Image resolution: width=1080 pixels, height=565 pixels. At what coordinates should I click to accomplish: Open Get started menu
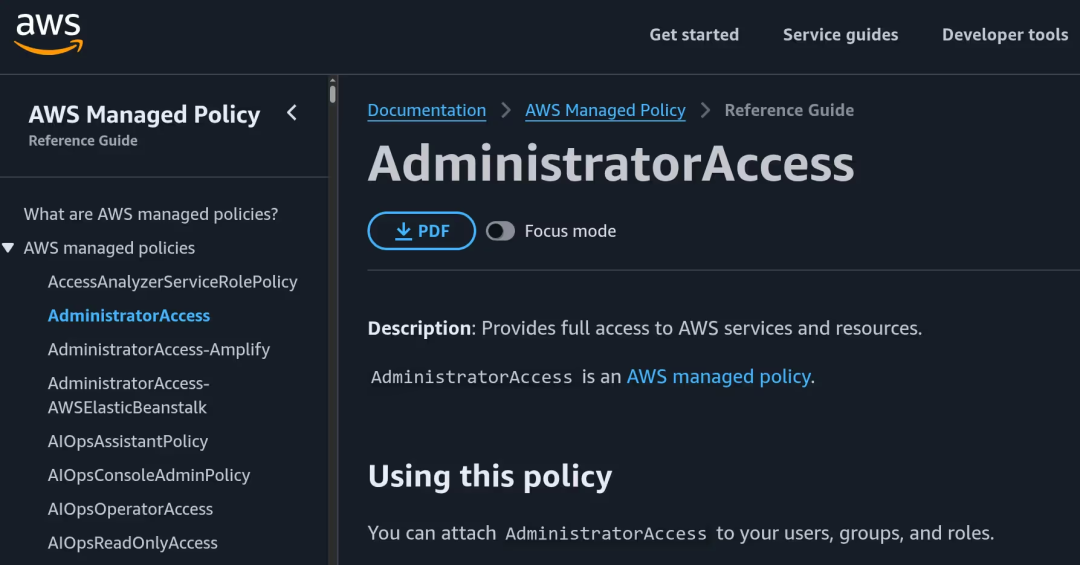tap(694, 34)
